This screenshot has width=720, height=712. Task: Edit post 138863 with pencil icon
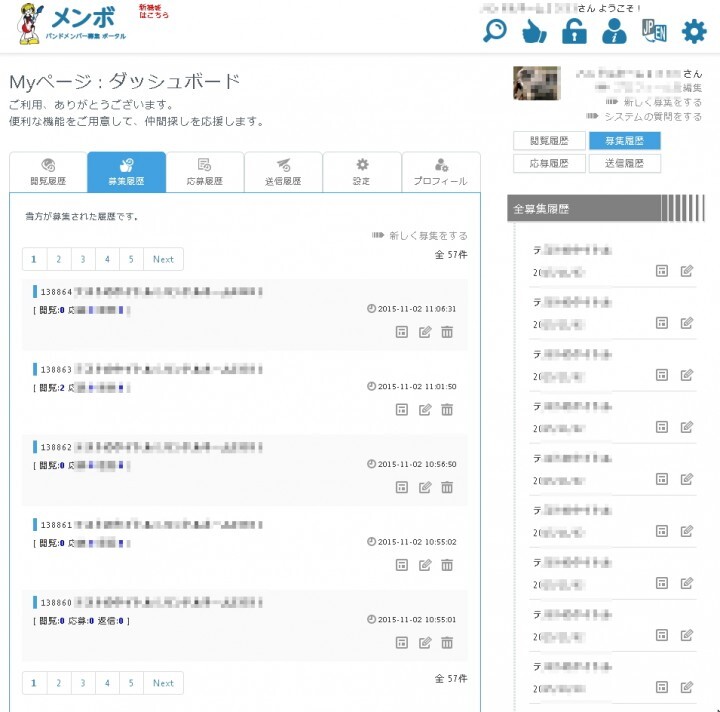[425, 409]
